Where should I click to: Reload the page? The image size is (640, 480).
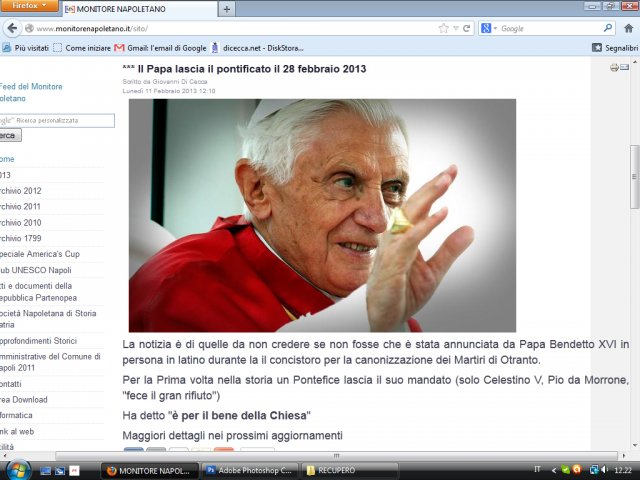(467, 28)
